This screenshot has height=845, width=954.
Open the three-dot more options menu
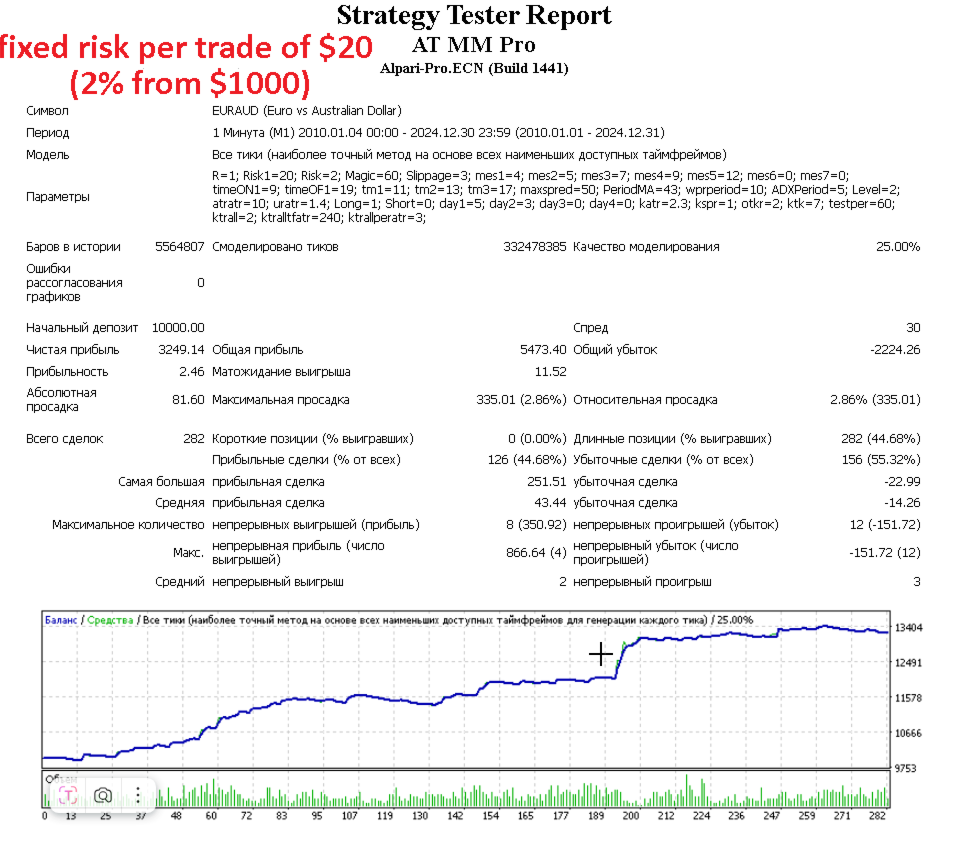(x=138, y=795)
